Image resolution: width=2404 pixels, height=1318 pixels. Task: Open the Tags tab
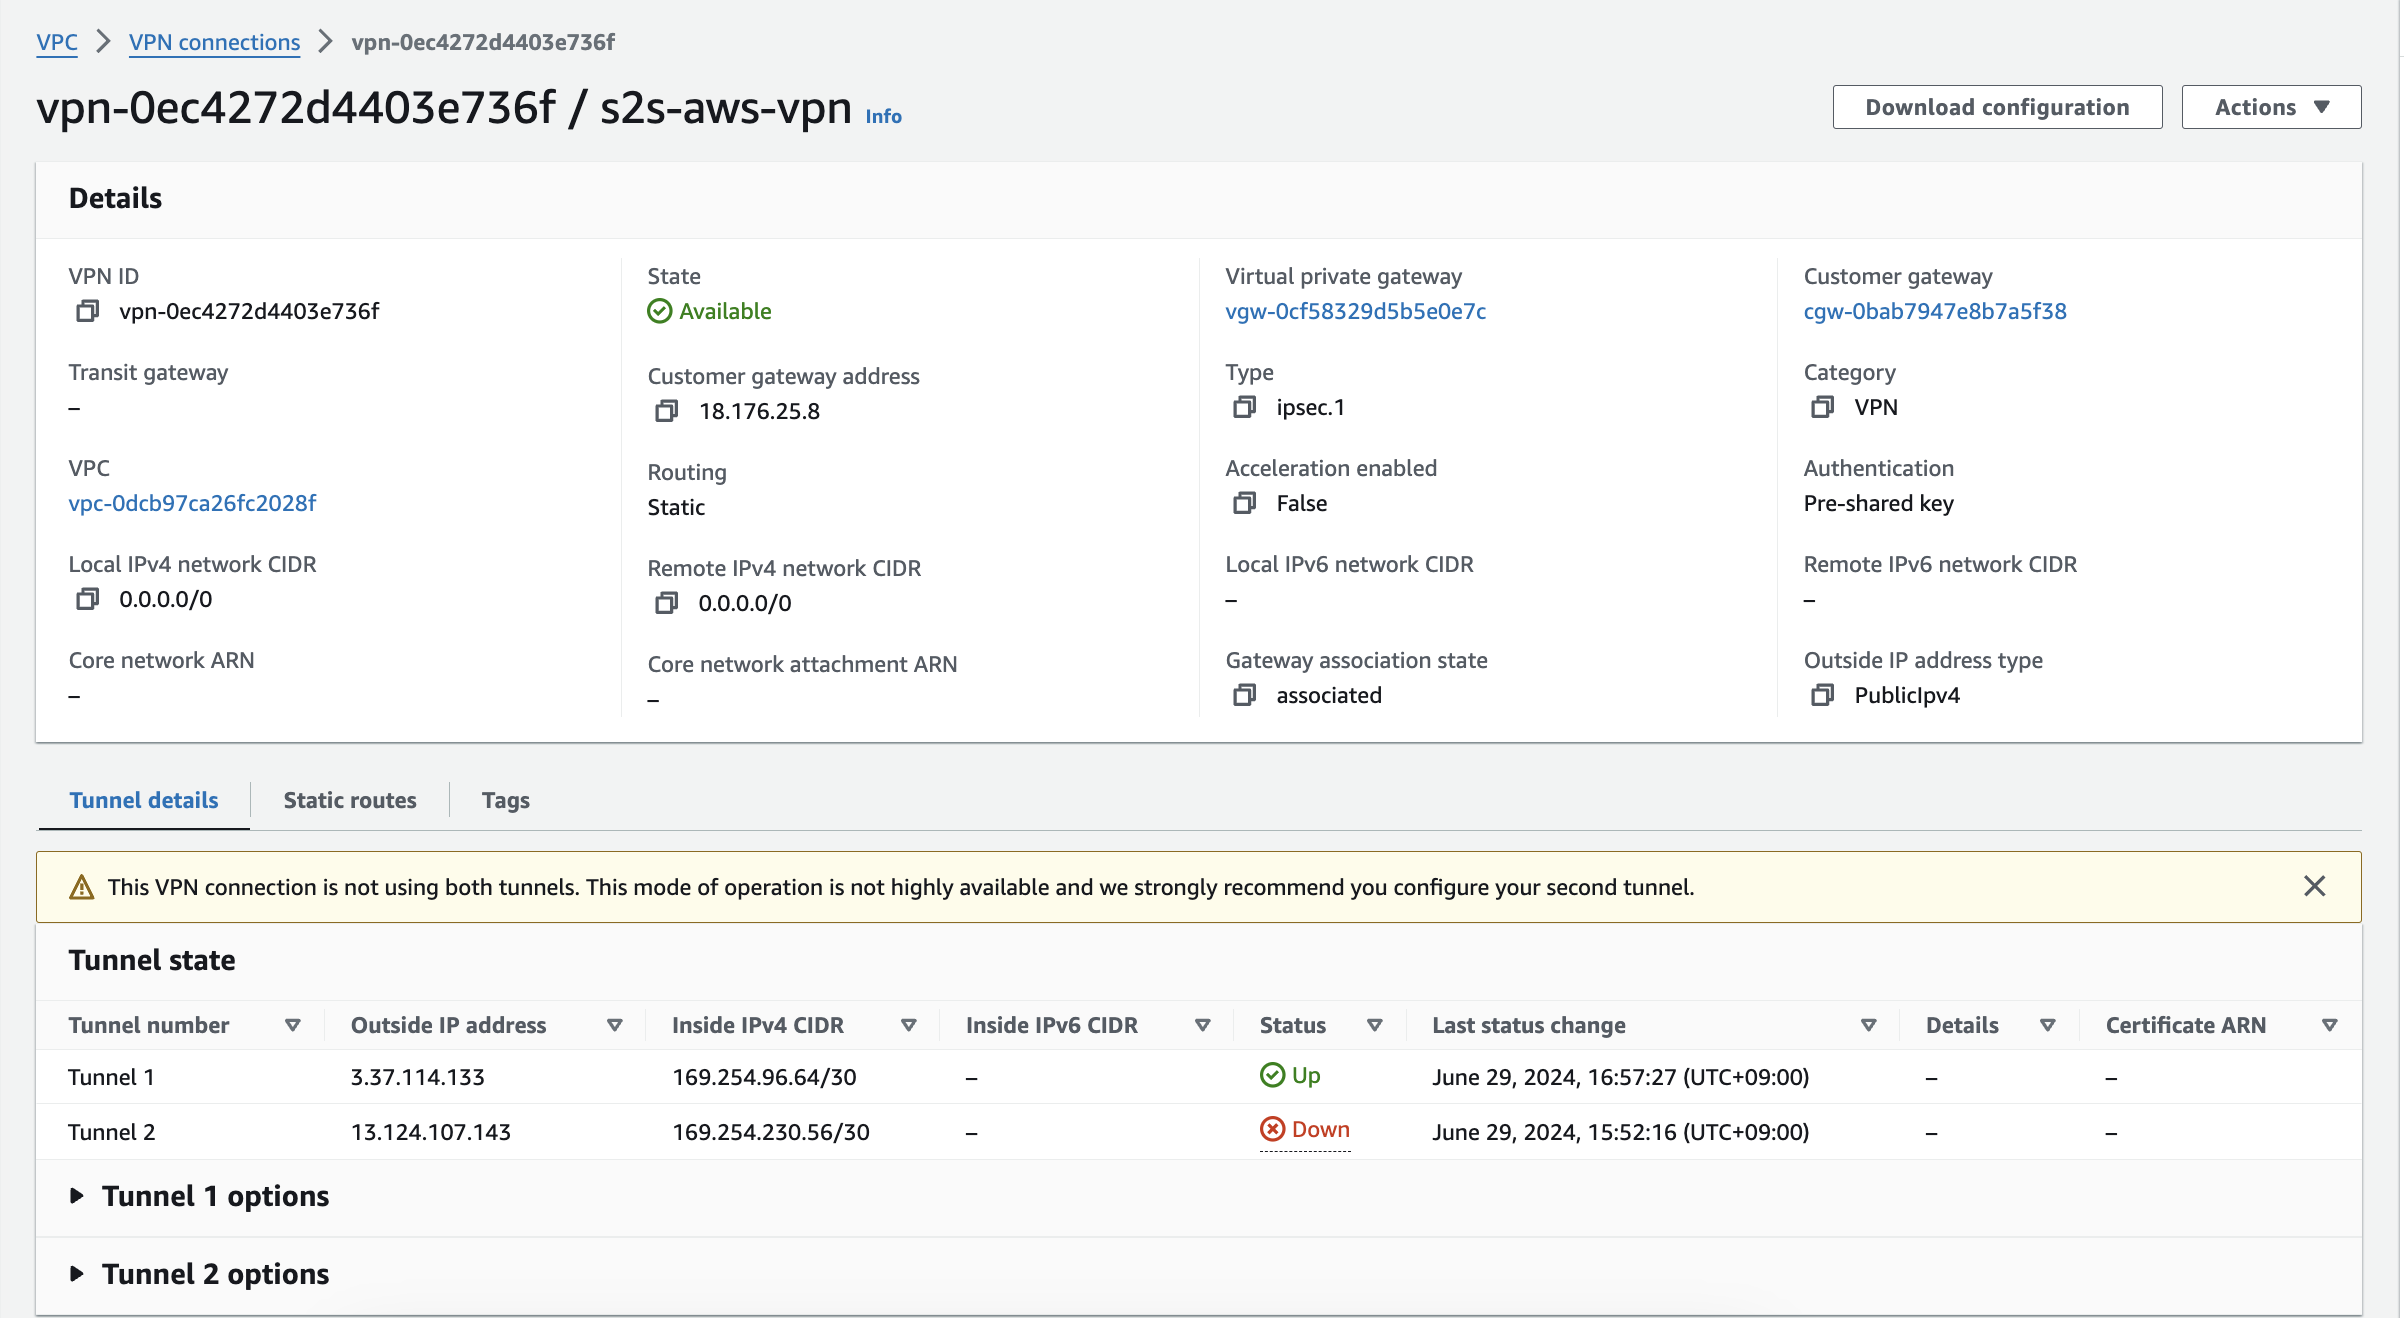tap(505, 800)
